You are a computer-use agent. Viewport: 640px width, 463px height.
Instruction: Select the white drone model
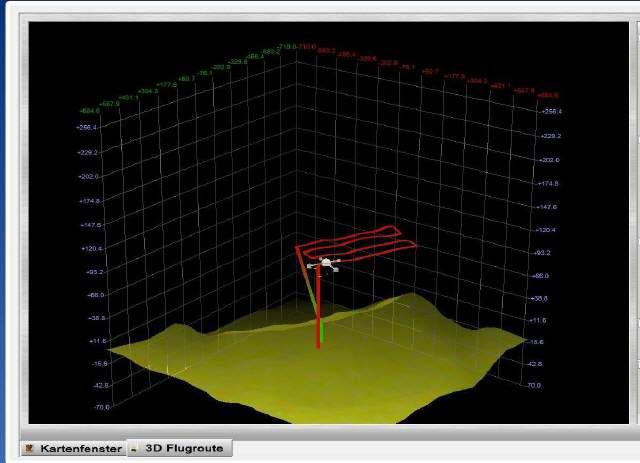coord(326,264)
